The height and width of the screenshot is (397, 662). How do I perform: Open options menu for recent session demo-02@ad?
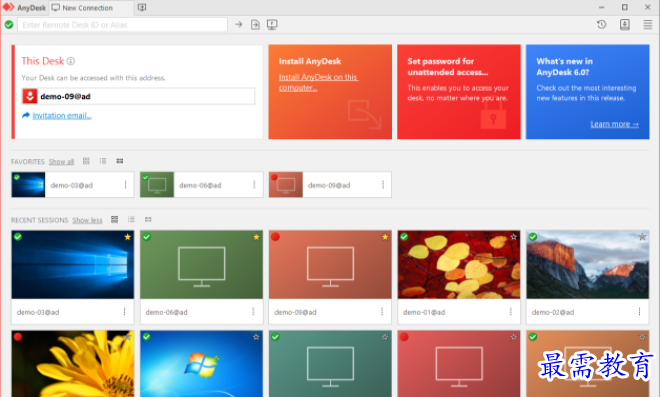[x=640, y=312]
